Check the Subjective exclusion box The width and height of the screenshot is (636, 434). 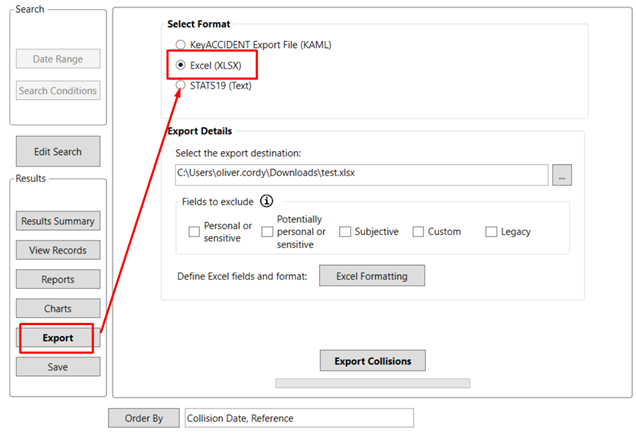[x=345, y=232]
